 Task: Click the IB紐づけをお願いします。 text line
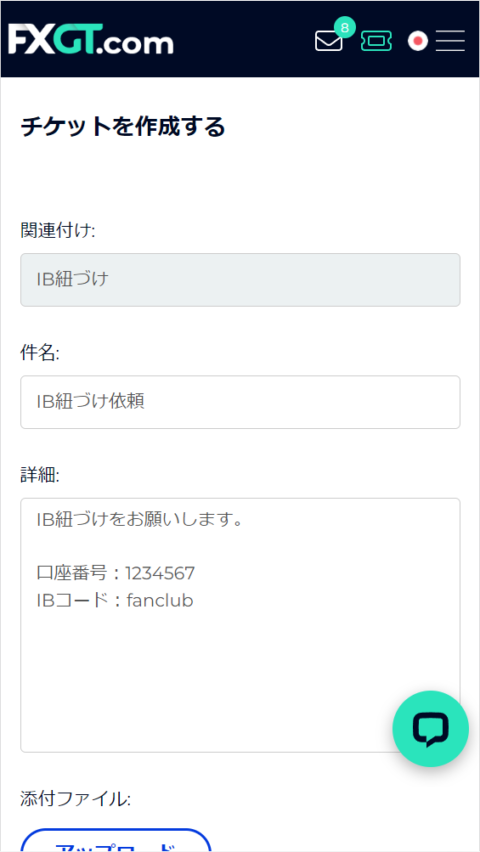(x=139, y=520)
